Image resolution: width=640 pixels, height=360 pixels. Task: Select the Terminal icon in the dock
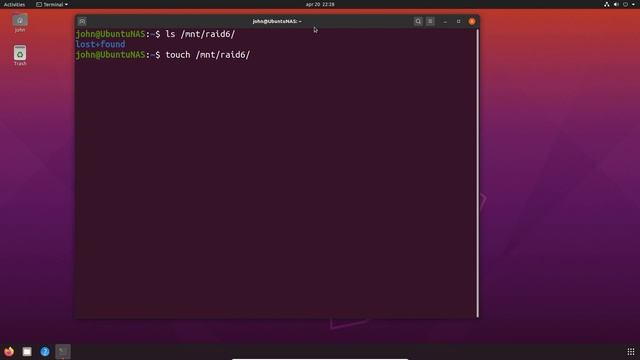click(63, 351)
